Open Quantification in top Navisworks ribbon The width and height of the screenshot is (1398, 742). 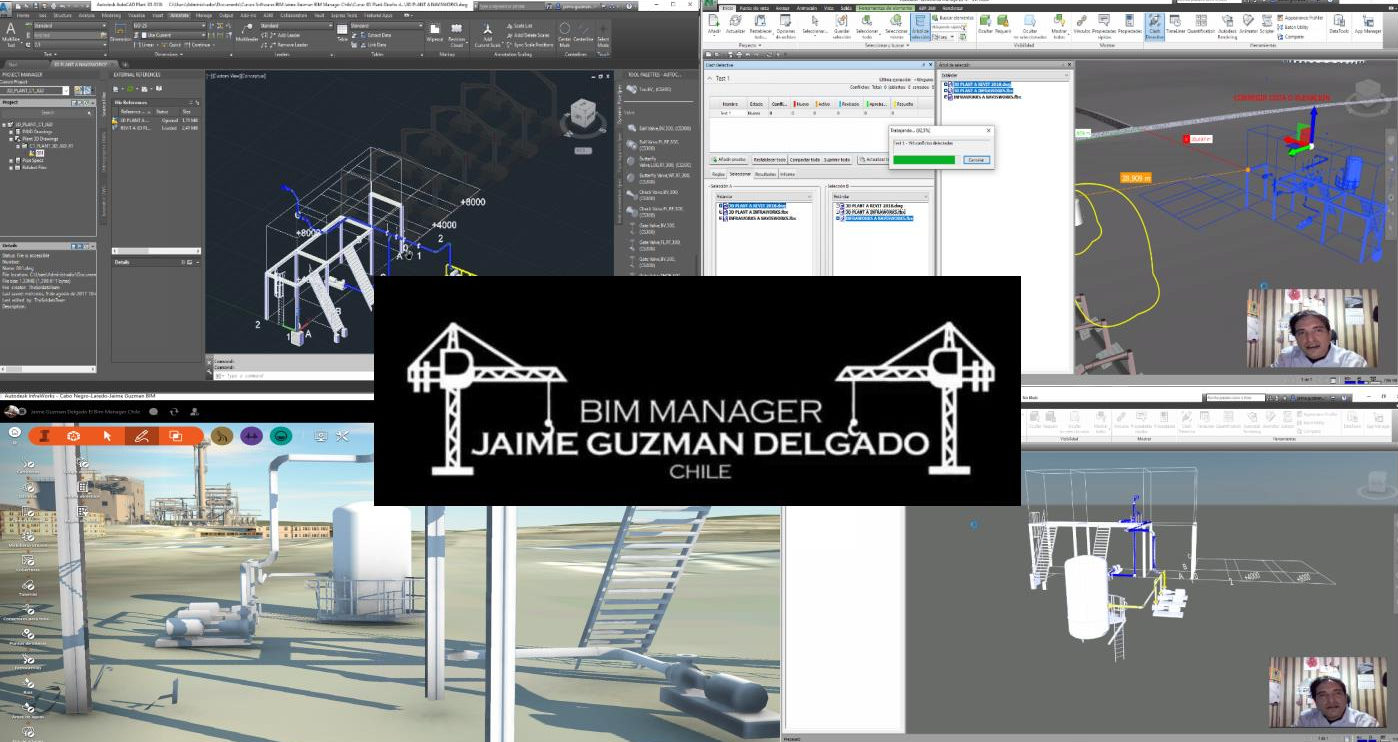[1201, 25]
